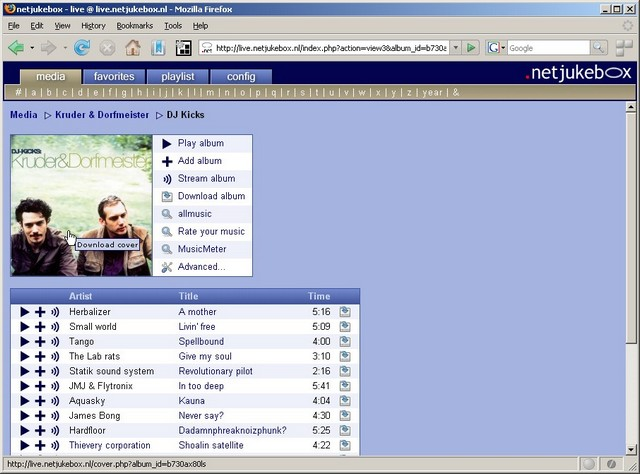Screen dimensions: 640x474
Task: Click album cover to download cover
Action: coord(81,205)
